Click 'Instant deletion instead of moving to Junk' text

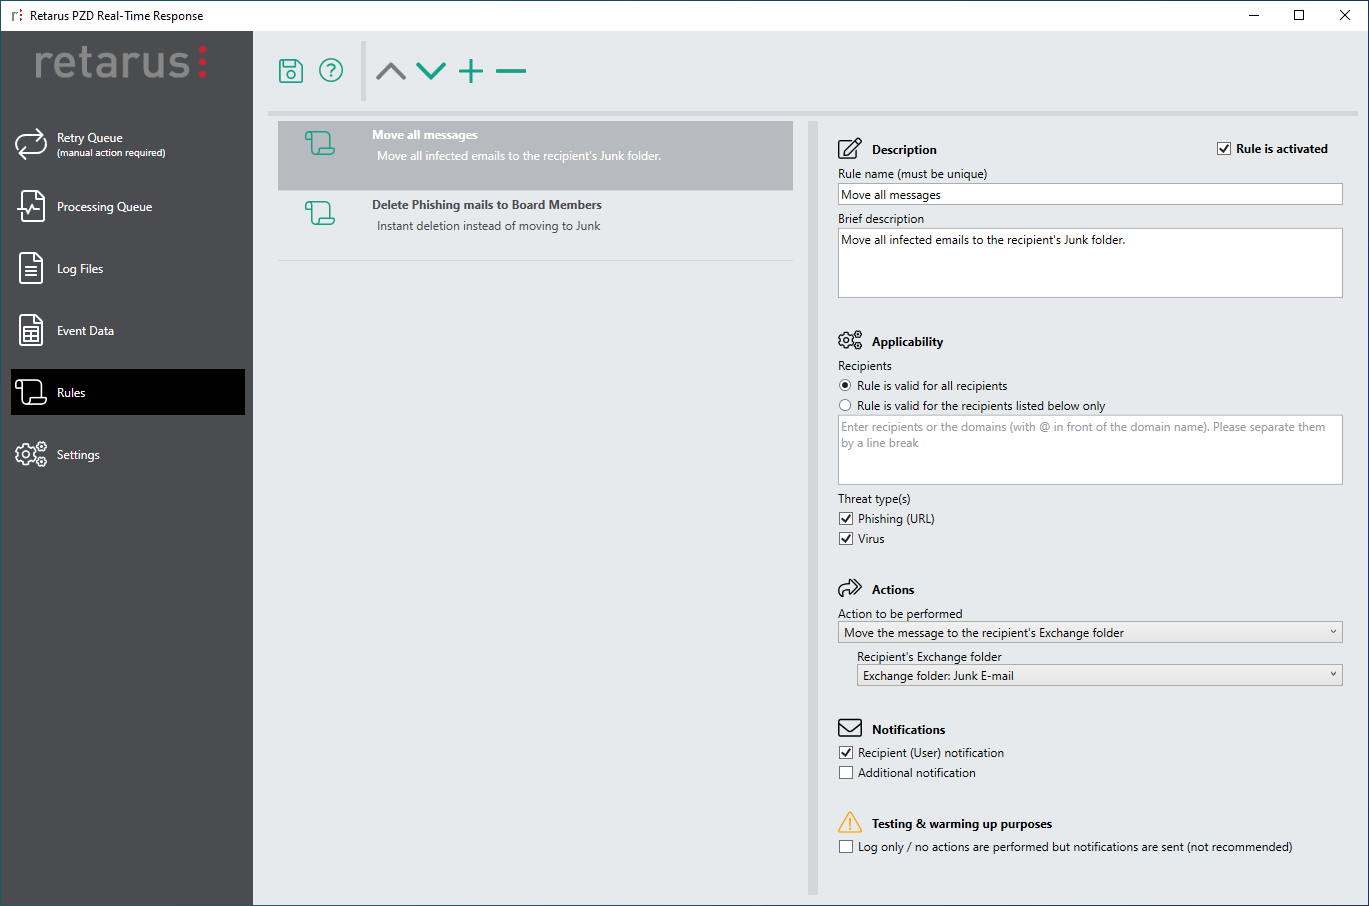tap(489, 226)
